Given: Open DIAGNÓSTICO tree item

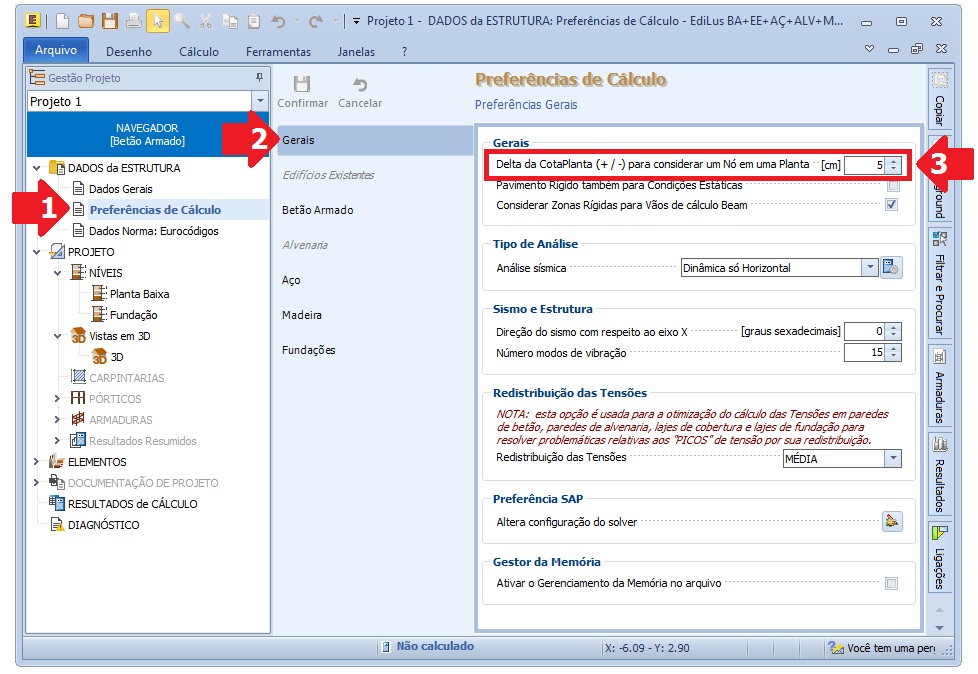Looking at the screenshot, I should click(x=104, y=525).
